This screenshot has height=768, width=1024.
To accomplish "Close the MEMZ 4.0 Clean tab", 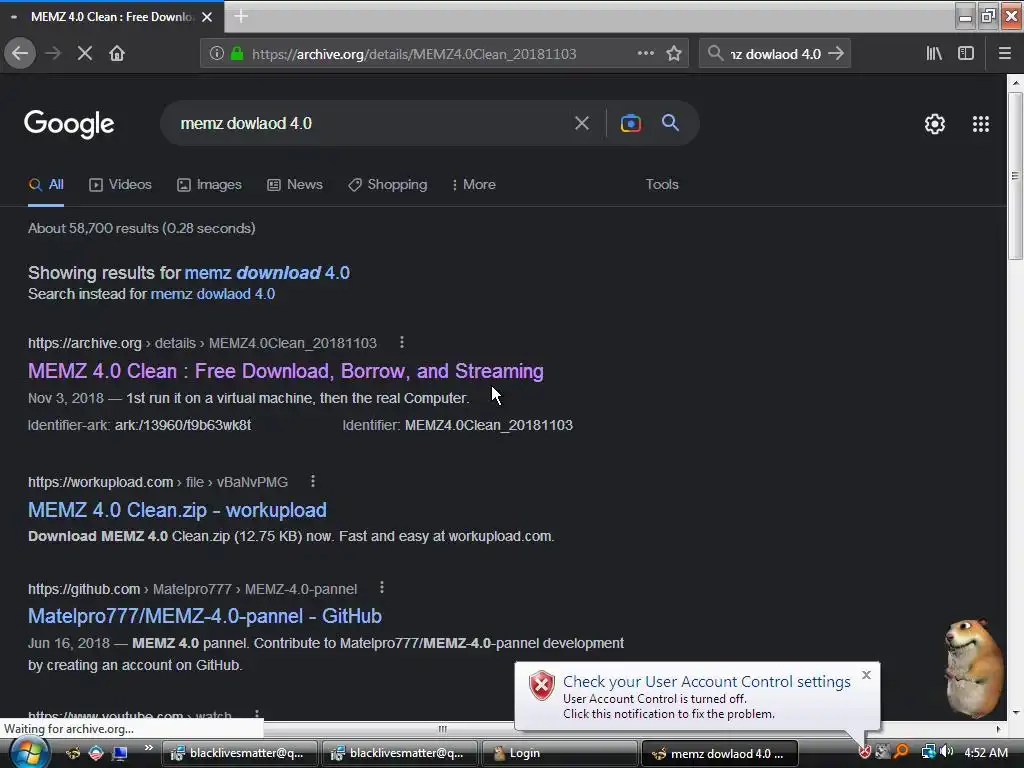I will click(207, 17).
